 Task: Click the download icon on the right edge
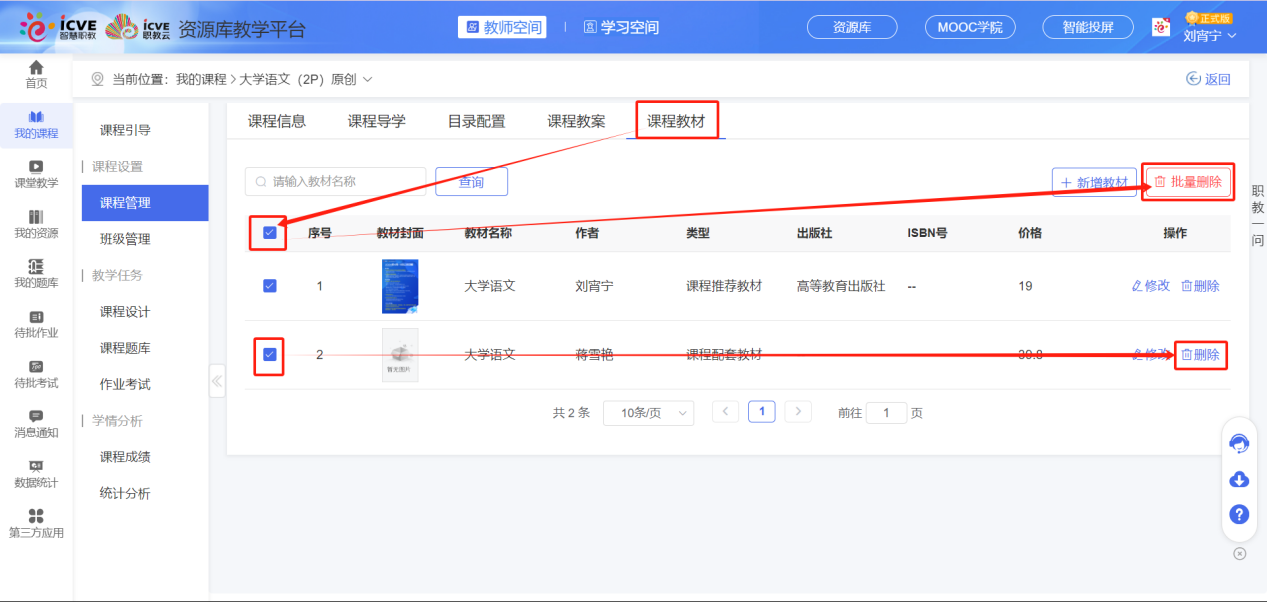pyautogui.click(x=1238, y=479)
